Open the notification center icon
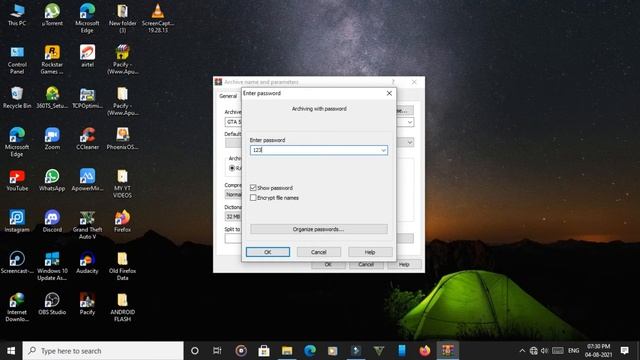Image resolution: width=640 pixels, height=360 pixels. 624,351
